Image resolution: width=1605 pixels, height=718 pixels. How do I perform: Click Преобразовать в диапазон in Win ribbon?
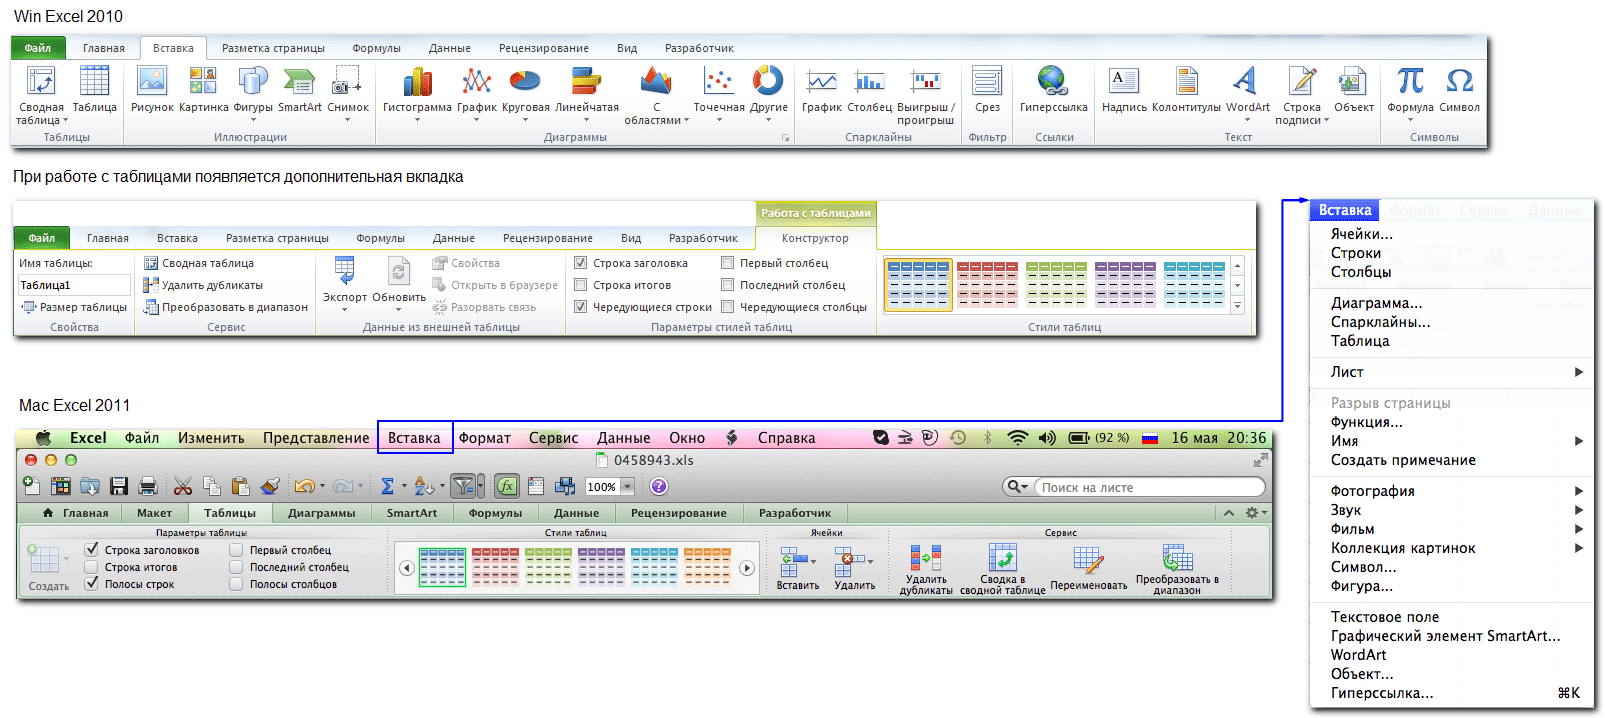tap(226, 307)
